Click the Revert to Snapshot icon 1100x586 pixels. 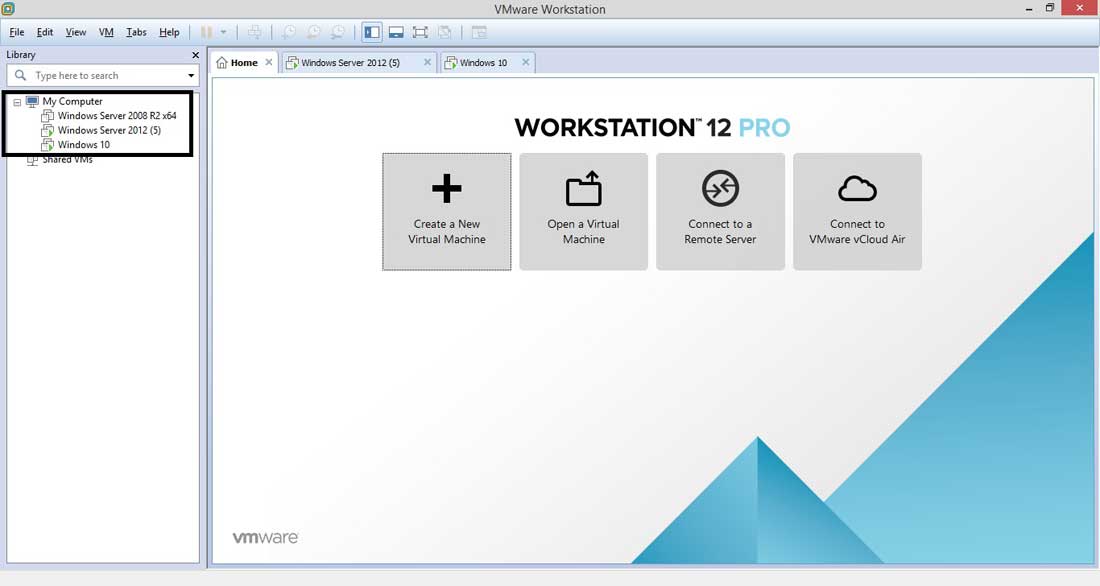[x=314, y=32]
